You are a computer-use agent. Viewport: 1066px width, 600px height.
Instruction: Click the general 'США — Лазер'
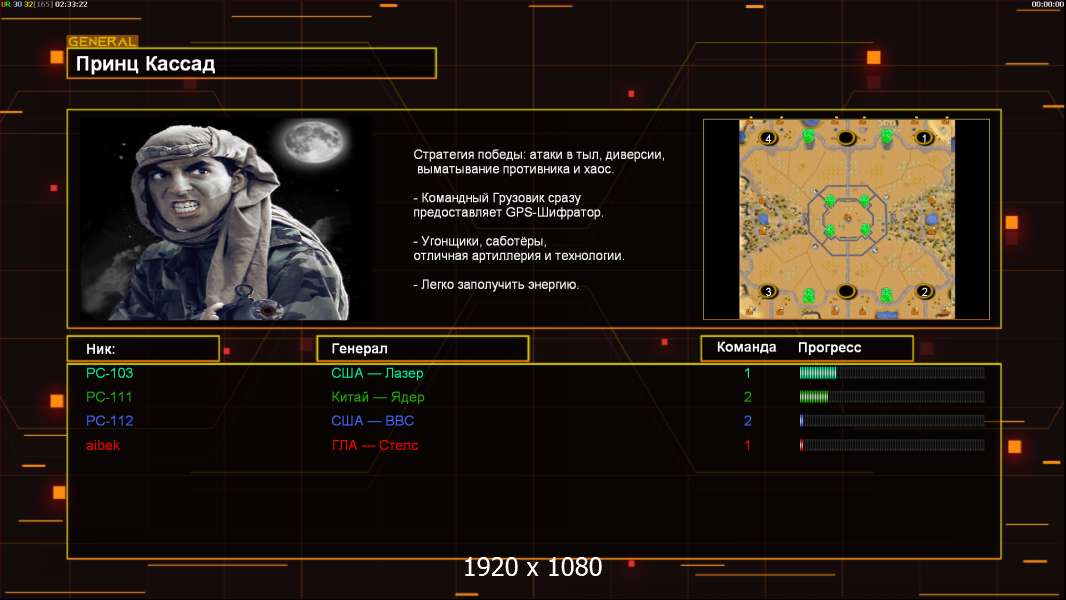point(377,373)
